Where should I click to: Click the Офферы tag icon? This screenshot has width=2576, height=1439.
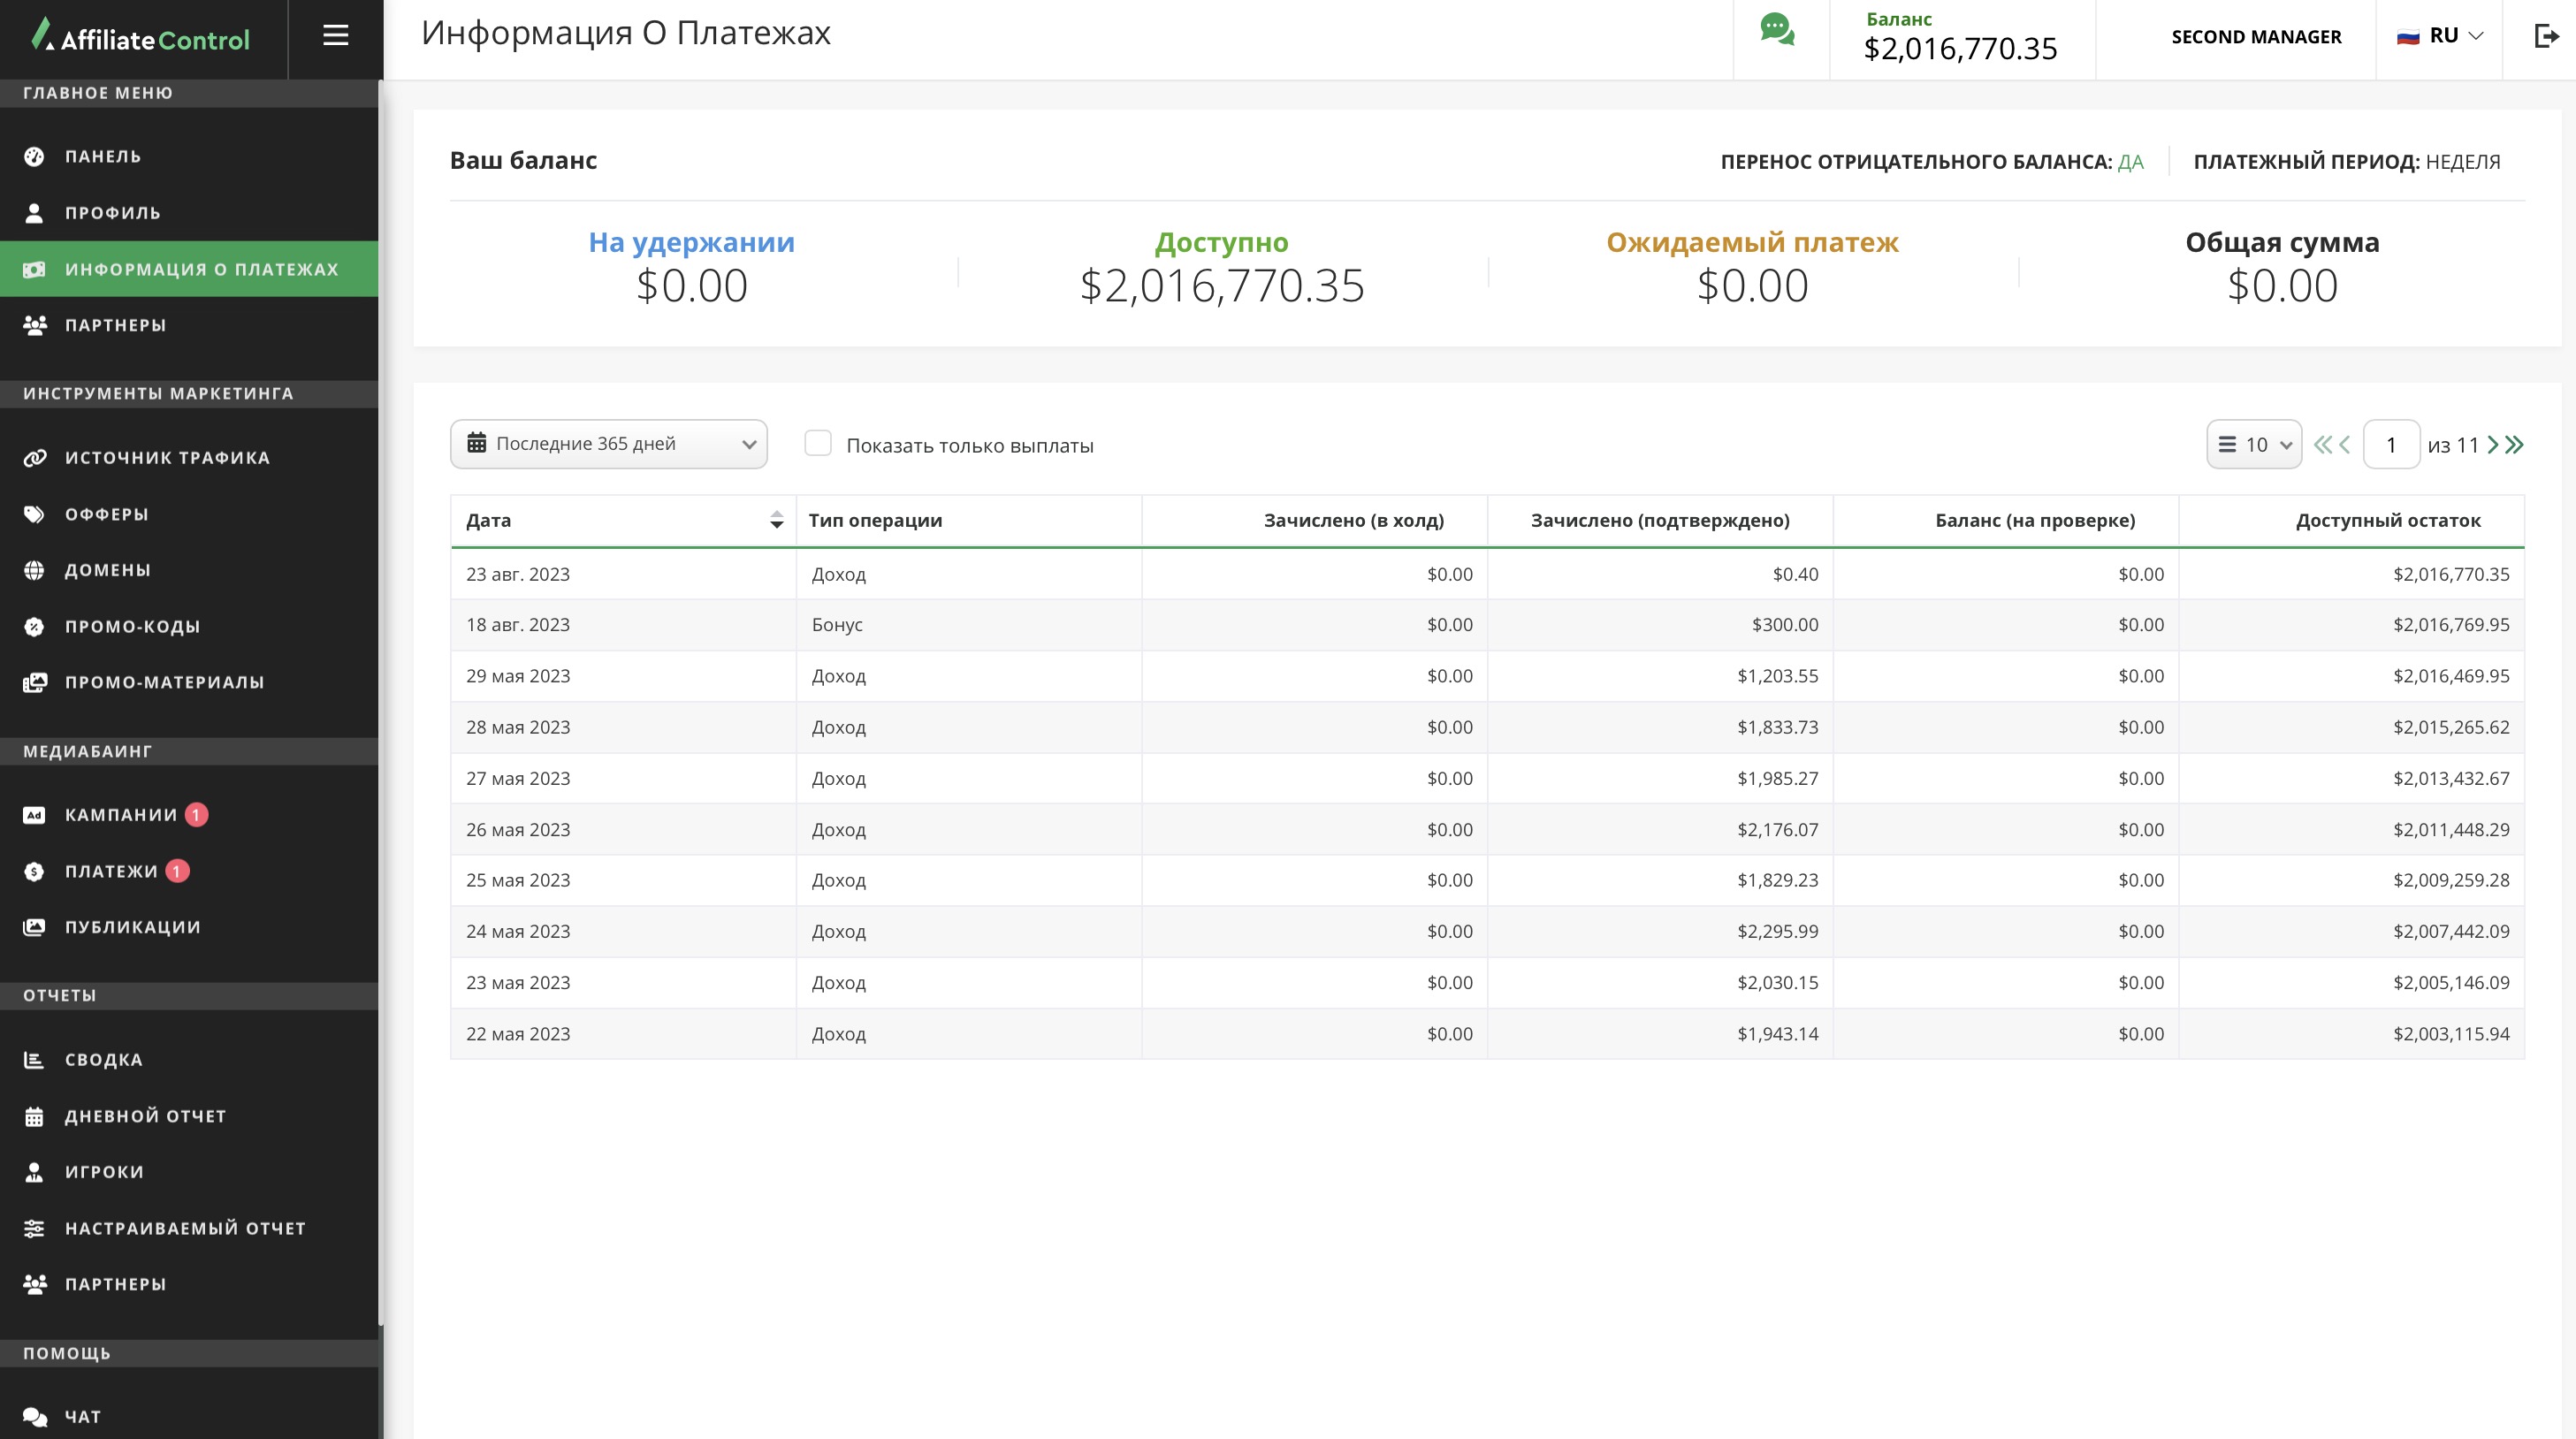click(35, 514)
